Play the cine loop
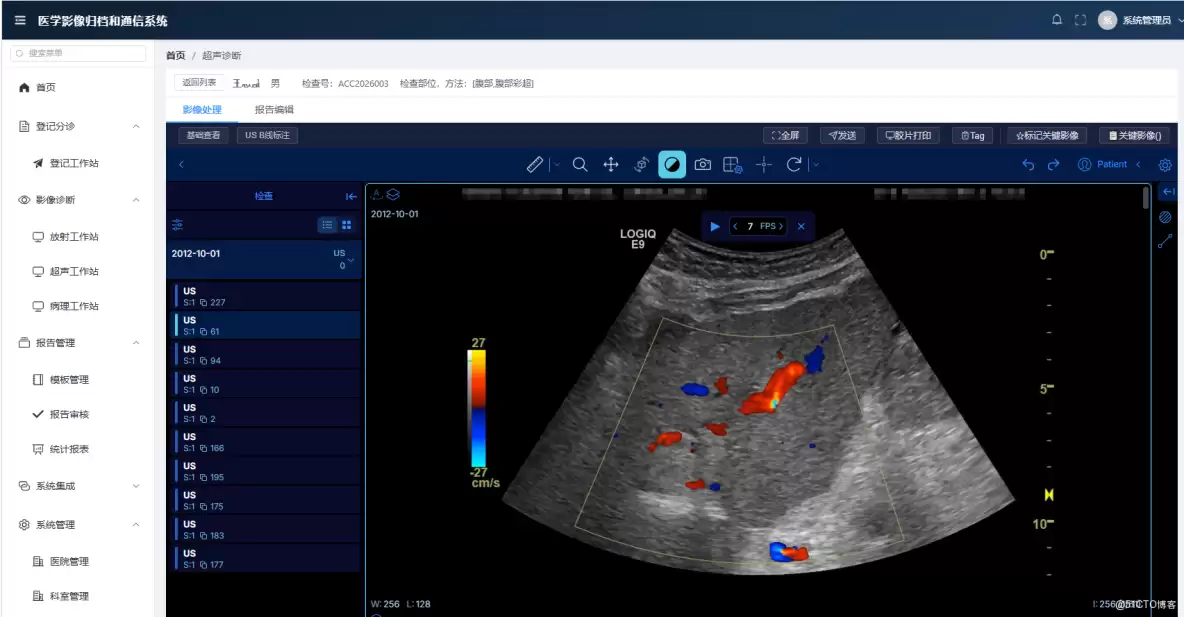1184x617 pixels. (715, 226)
